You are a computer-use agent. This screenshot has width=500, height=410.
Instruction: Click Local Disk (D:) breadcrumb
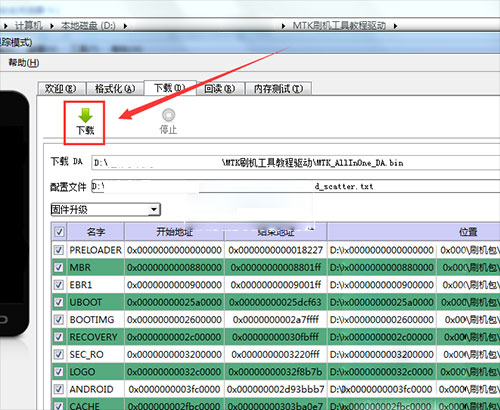(x=88, y=26)
